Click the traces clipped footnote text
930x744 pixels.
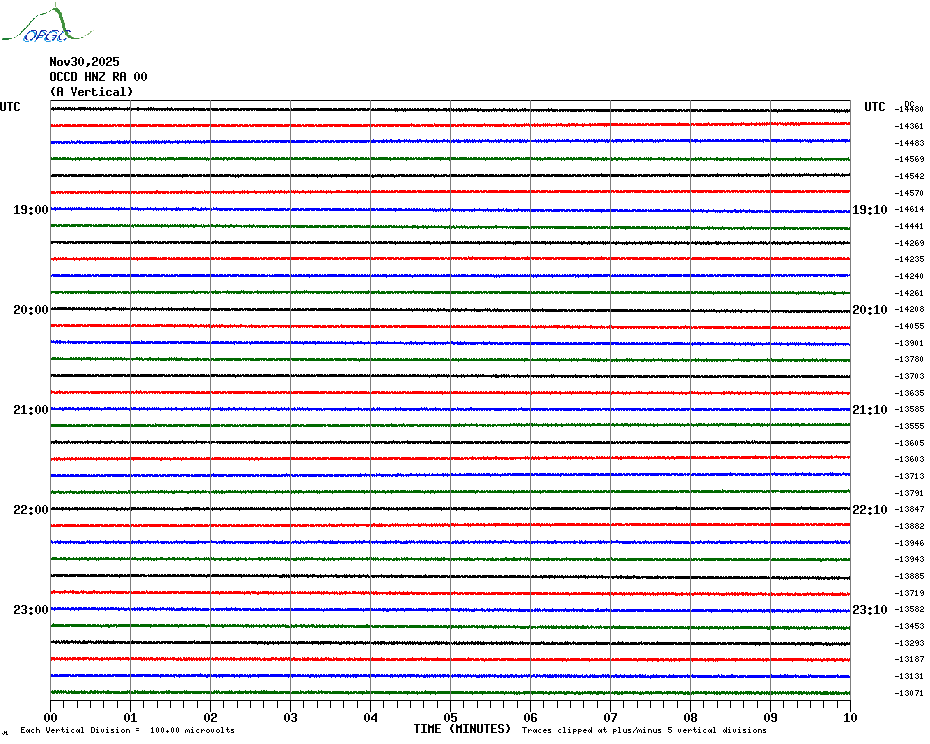644,730
